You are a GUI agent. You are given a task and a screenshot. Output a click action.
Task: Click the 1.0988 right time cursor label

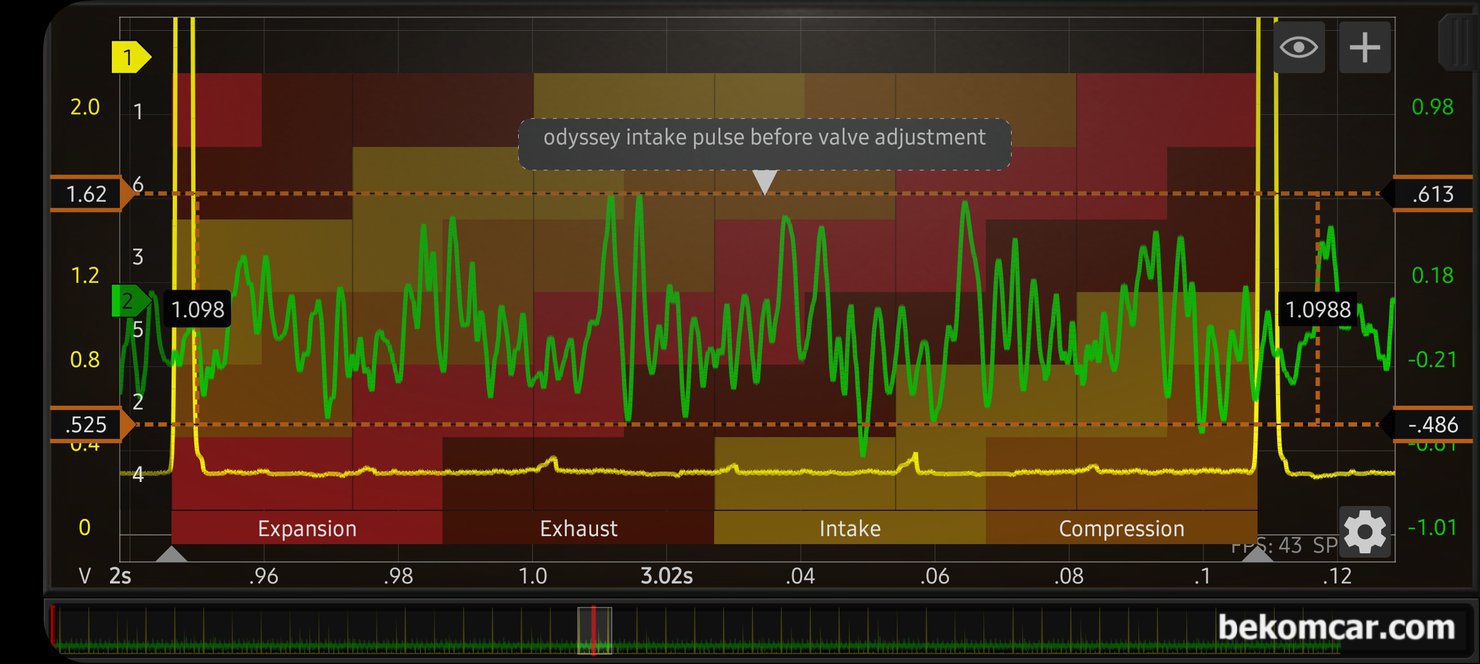click(x=1318, y=309)
